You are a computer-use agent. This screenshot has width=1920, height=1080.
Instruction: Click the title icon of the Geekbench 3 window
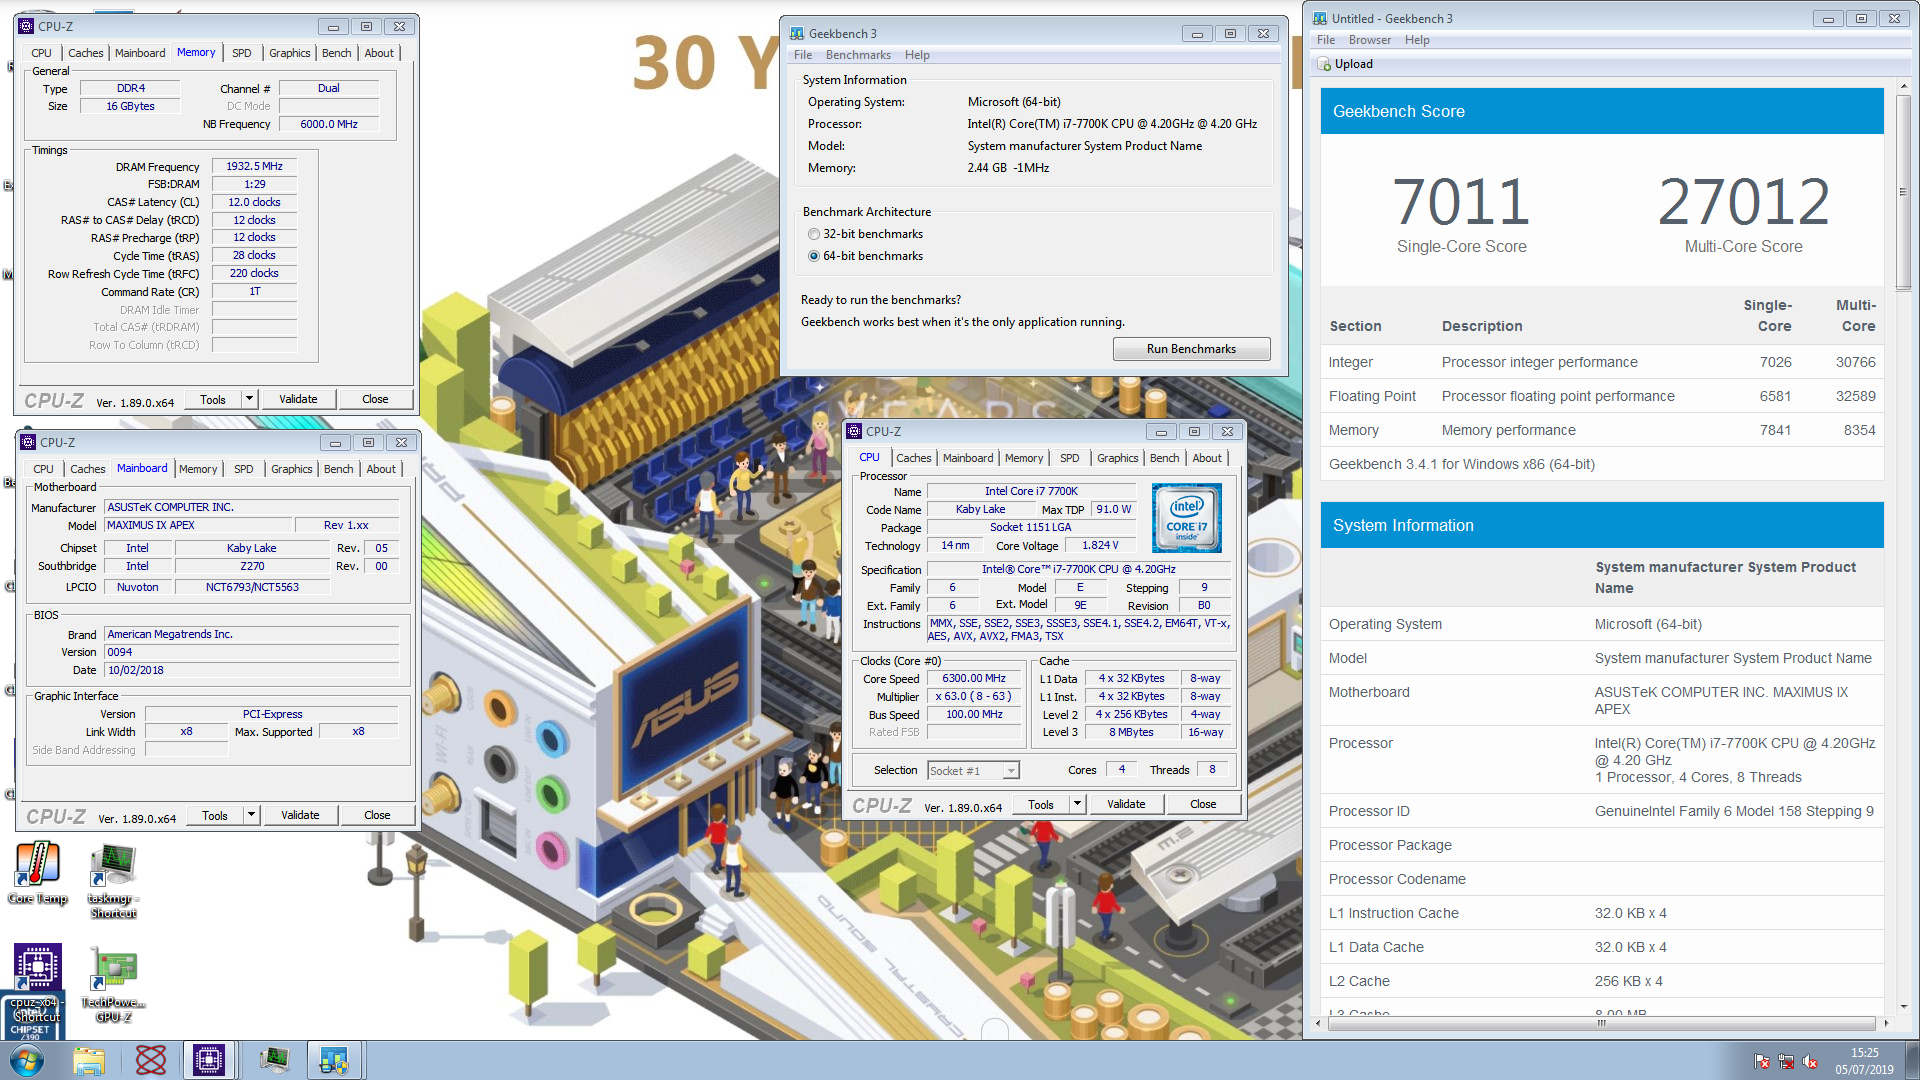click(x=797, y=34)
